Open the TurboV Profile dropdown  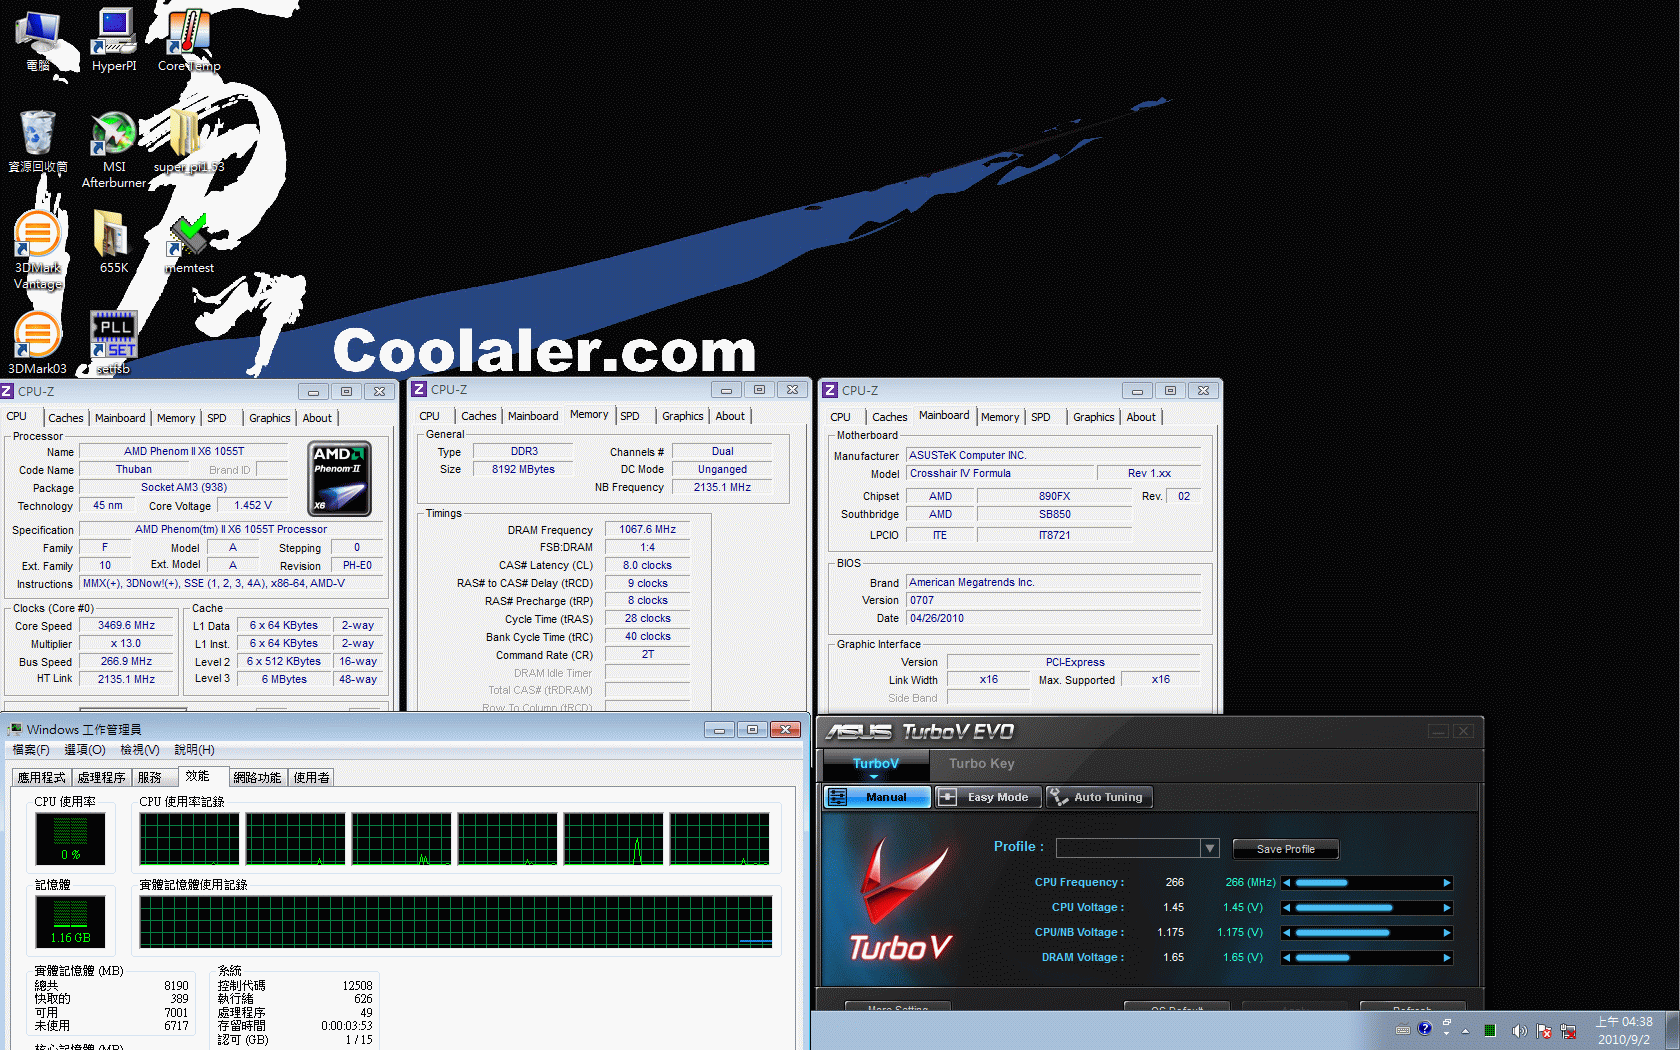click(1210, 848)
